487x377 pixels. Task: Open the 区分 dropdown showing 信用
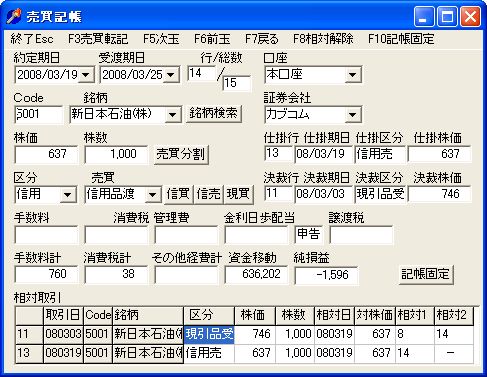click(x=68, y=195)
